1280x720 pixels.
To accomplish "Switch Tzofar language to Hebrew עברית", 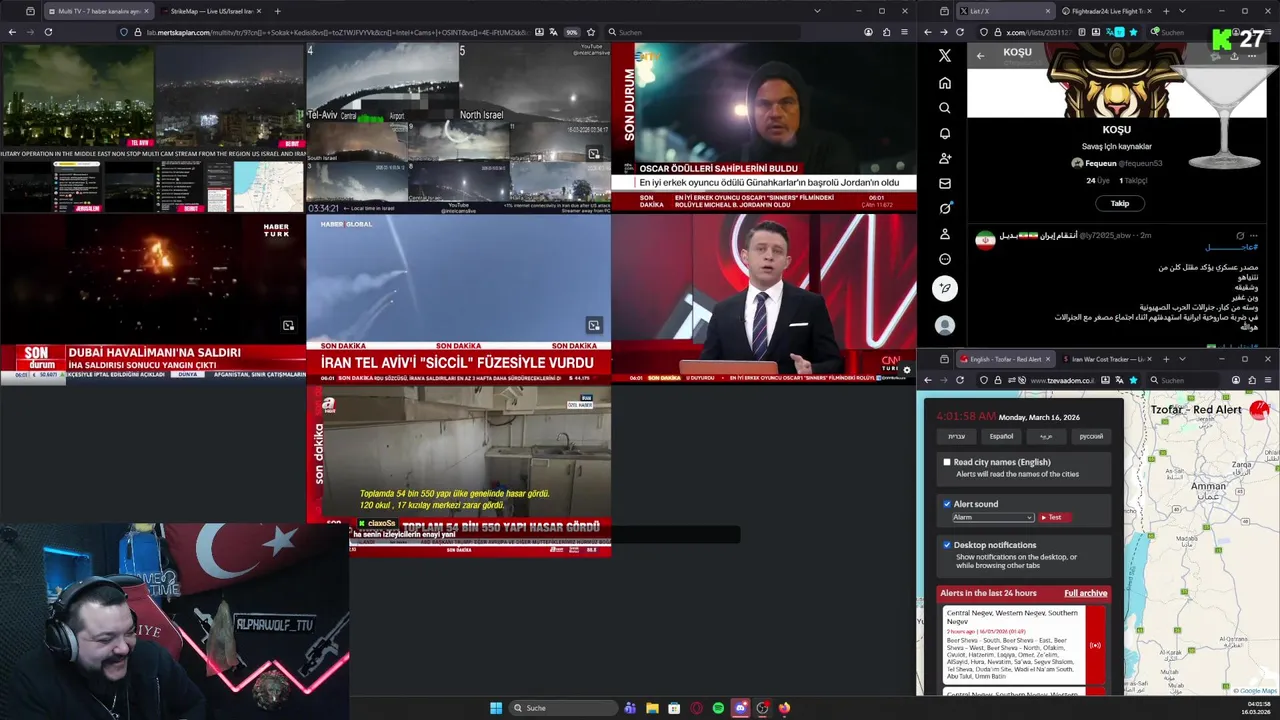I will coord(957,436).
